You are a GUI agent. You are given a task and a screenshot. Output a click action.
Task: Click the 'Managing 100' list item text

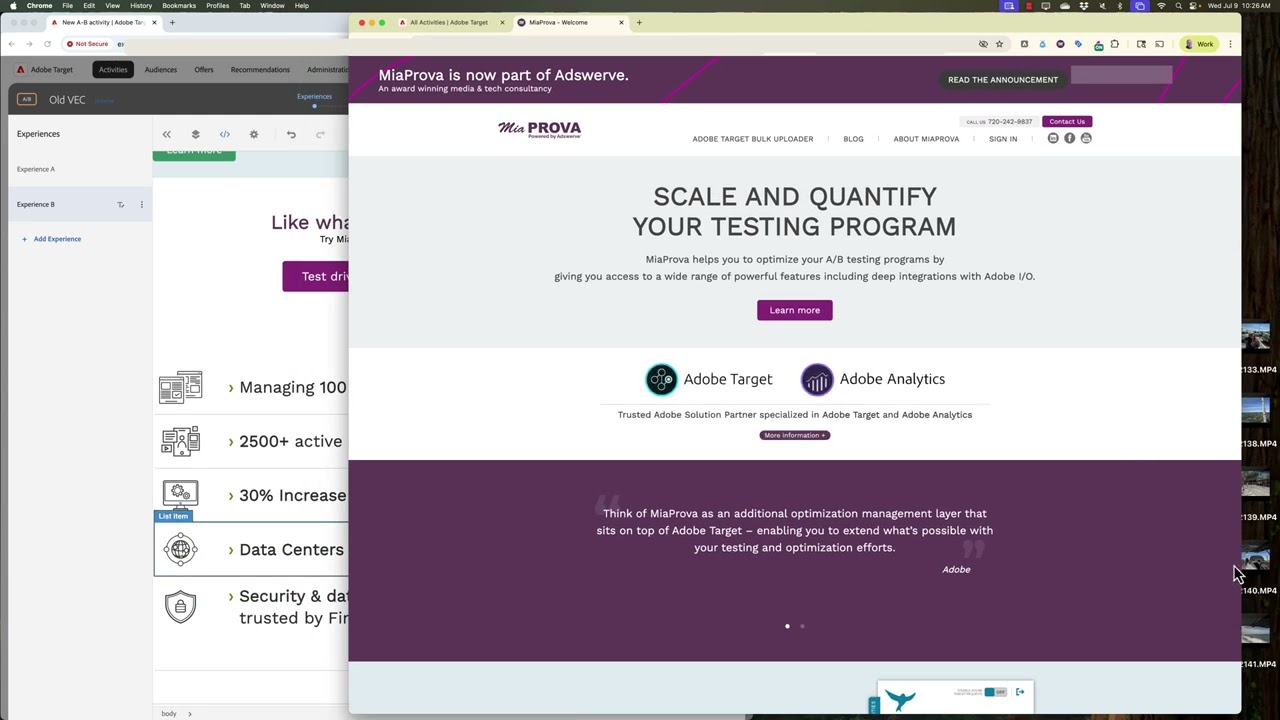(292, 387)
